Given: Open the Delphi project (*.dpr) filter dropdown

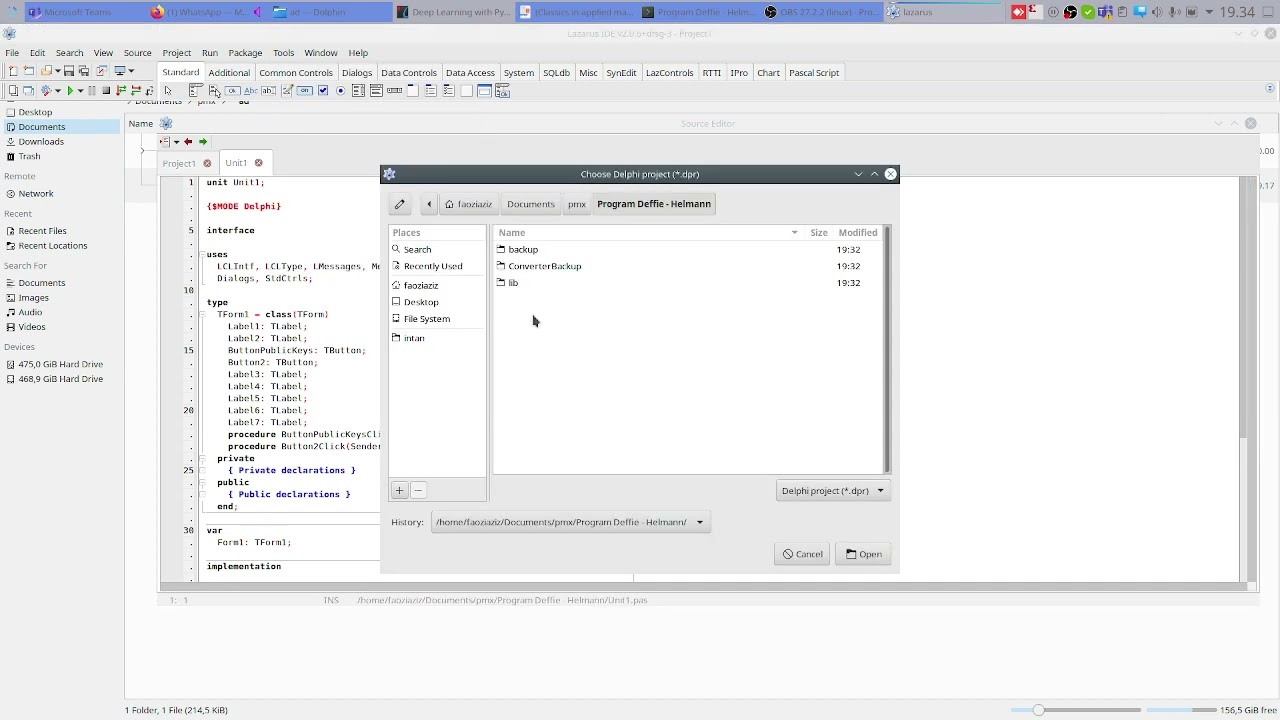Looking at the screenshot, I should 833,490.
